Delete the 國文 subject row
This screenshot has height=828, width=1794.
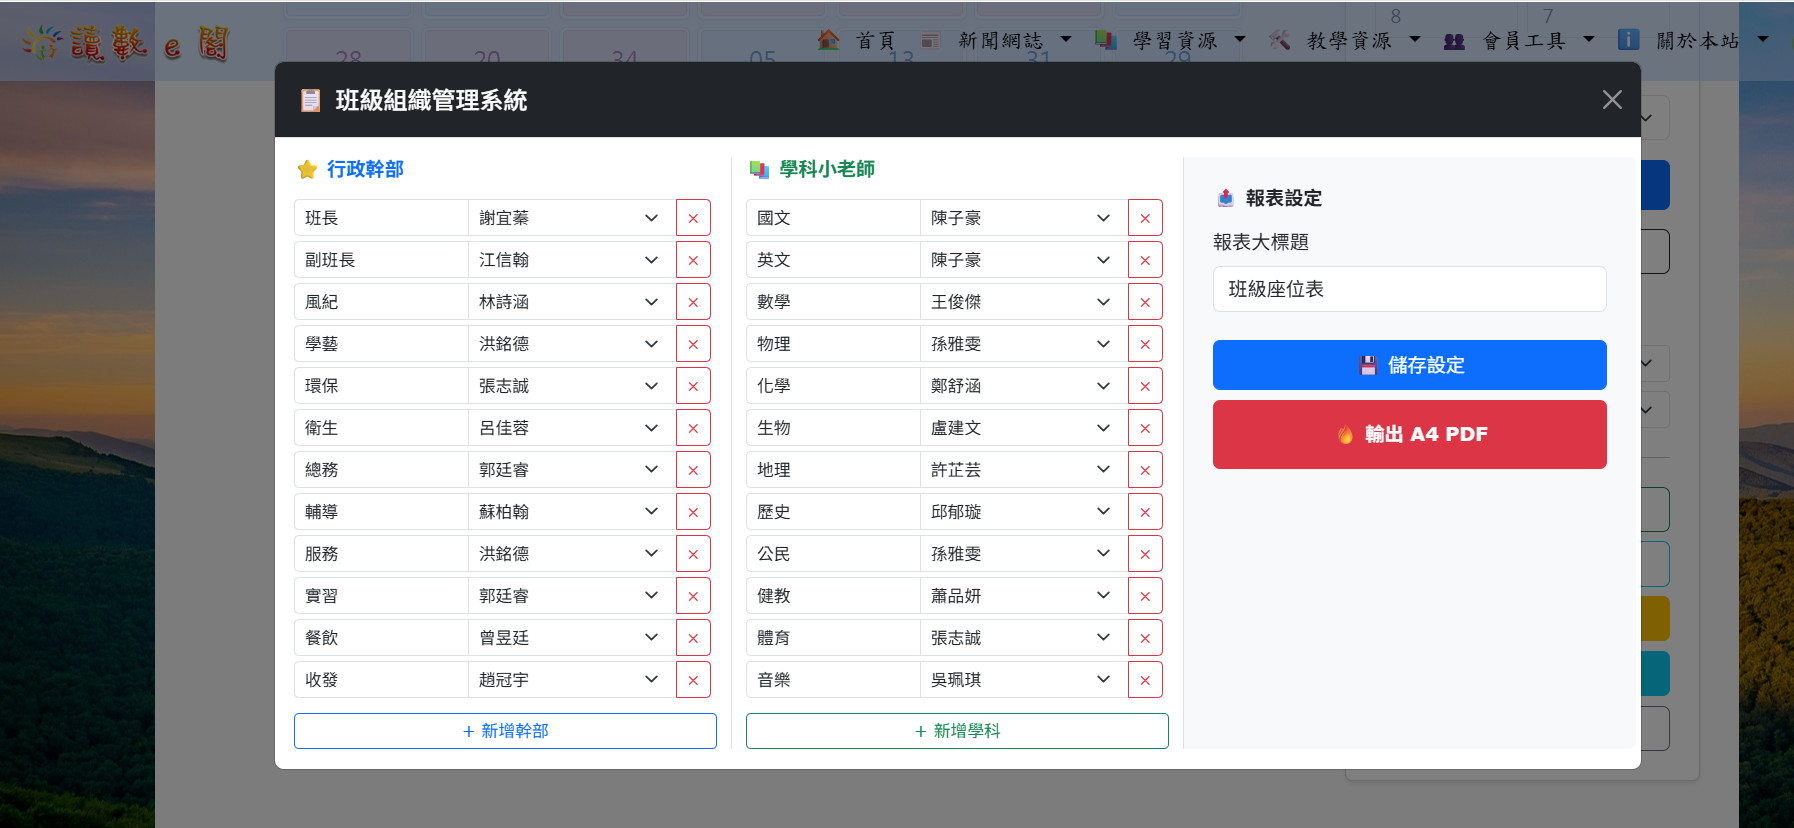(1145, 218)
